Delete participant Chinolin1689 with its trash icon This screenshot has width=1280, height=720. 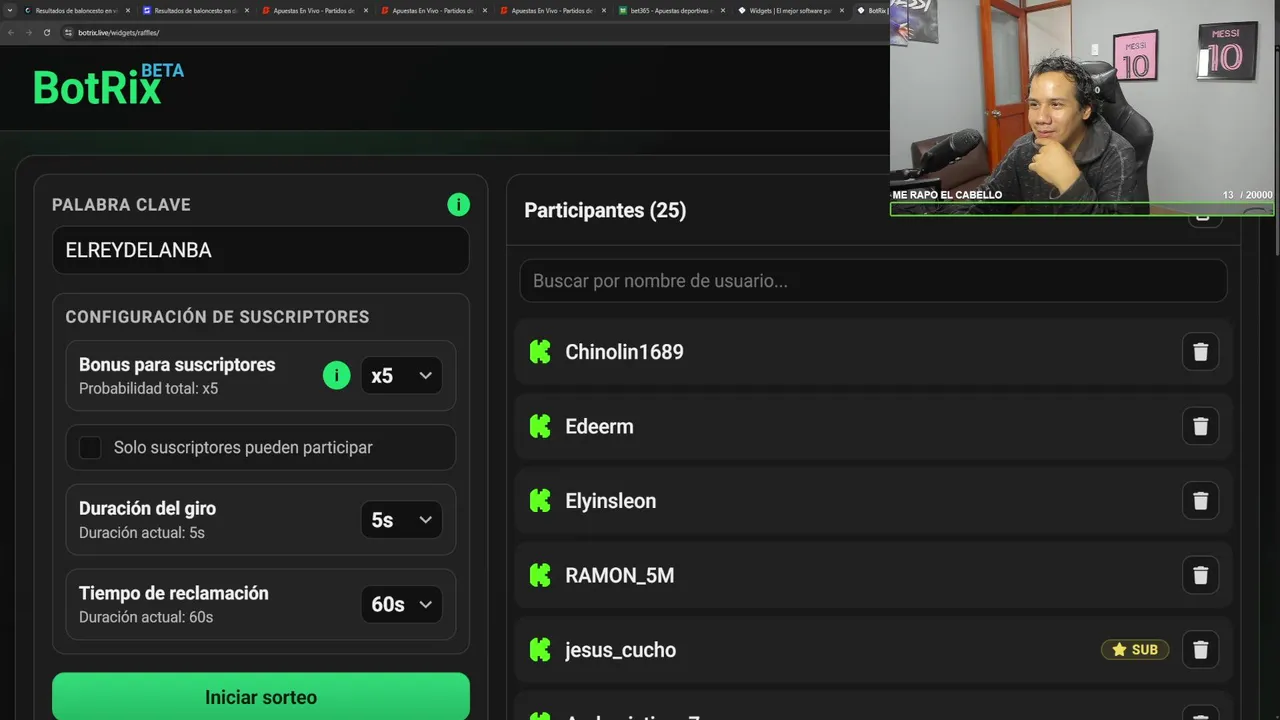click(1200, 352)
